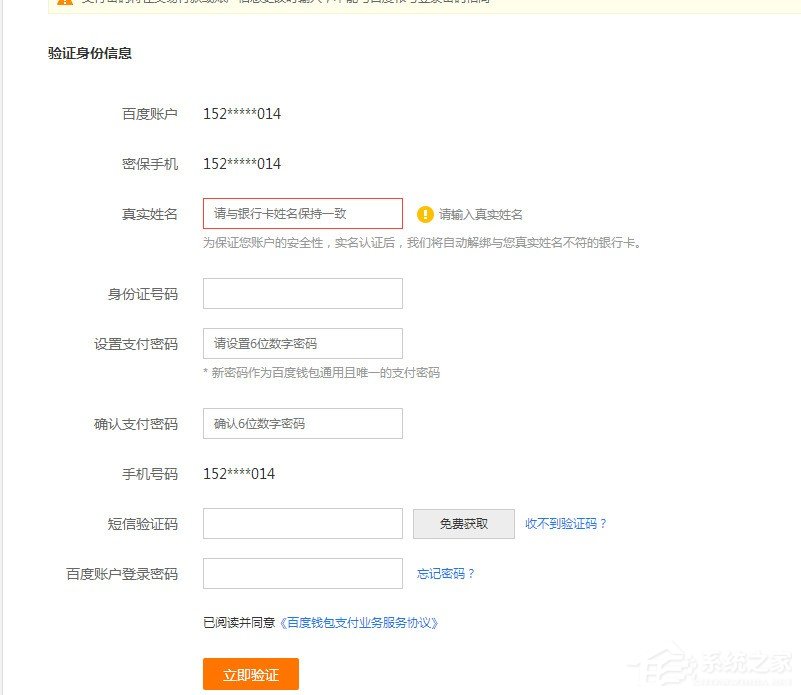
Task: Click the orange warning banner at the top
Action: 400,5
